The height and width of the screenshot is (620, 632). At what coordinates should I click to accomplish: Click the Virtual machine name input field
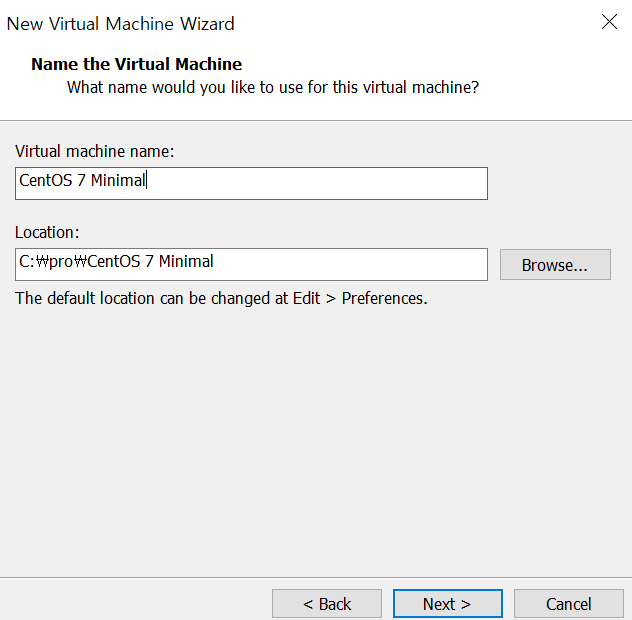(251, 183)
